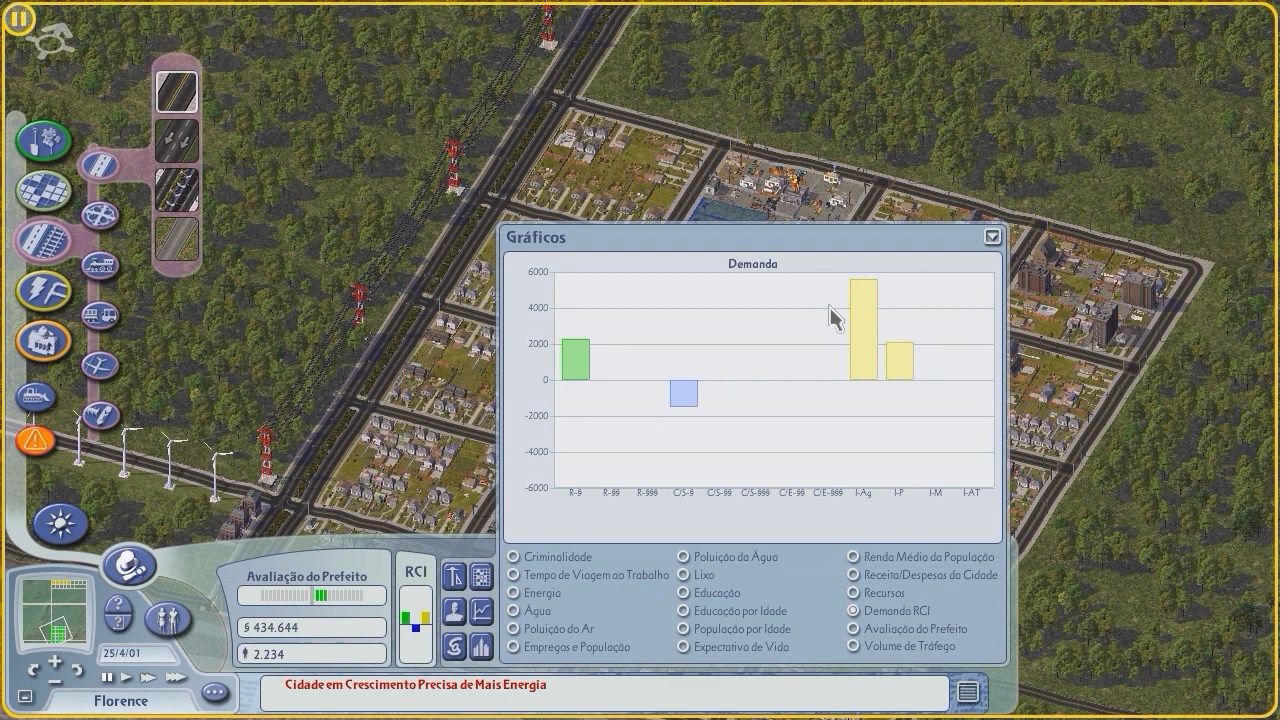Viewport: 1280px width, 720px height.
Task: Zoom in with the plus button
Action: tap(55, 662)
